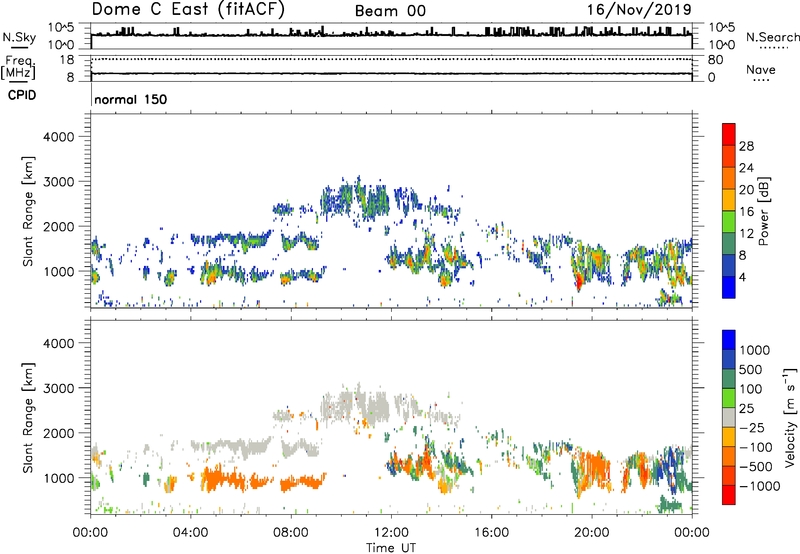Click the velocity colorbar value '-1000'

coord(759,486)
